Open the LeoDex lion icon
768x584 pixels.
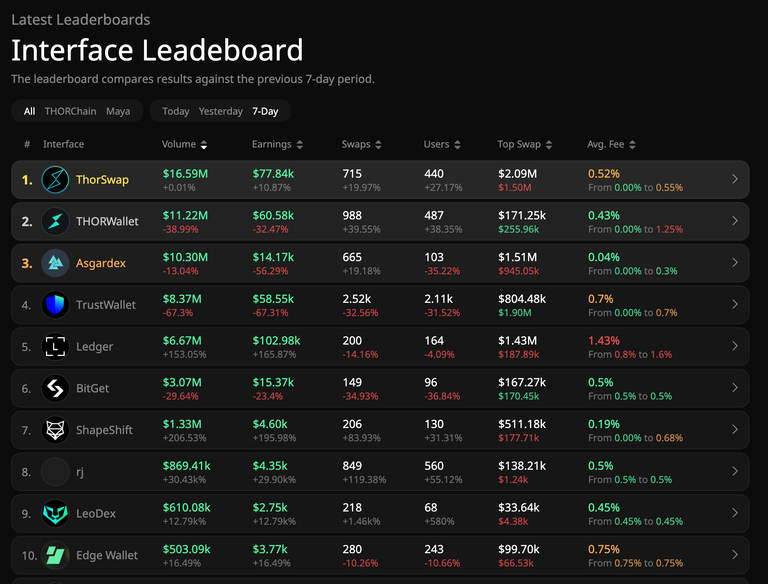55,513
